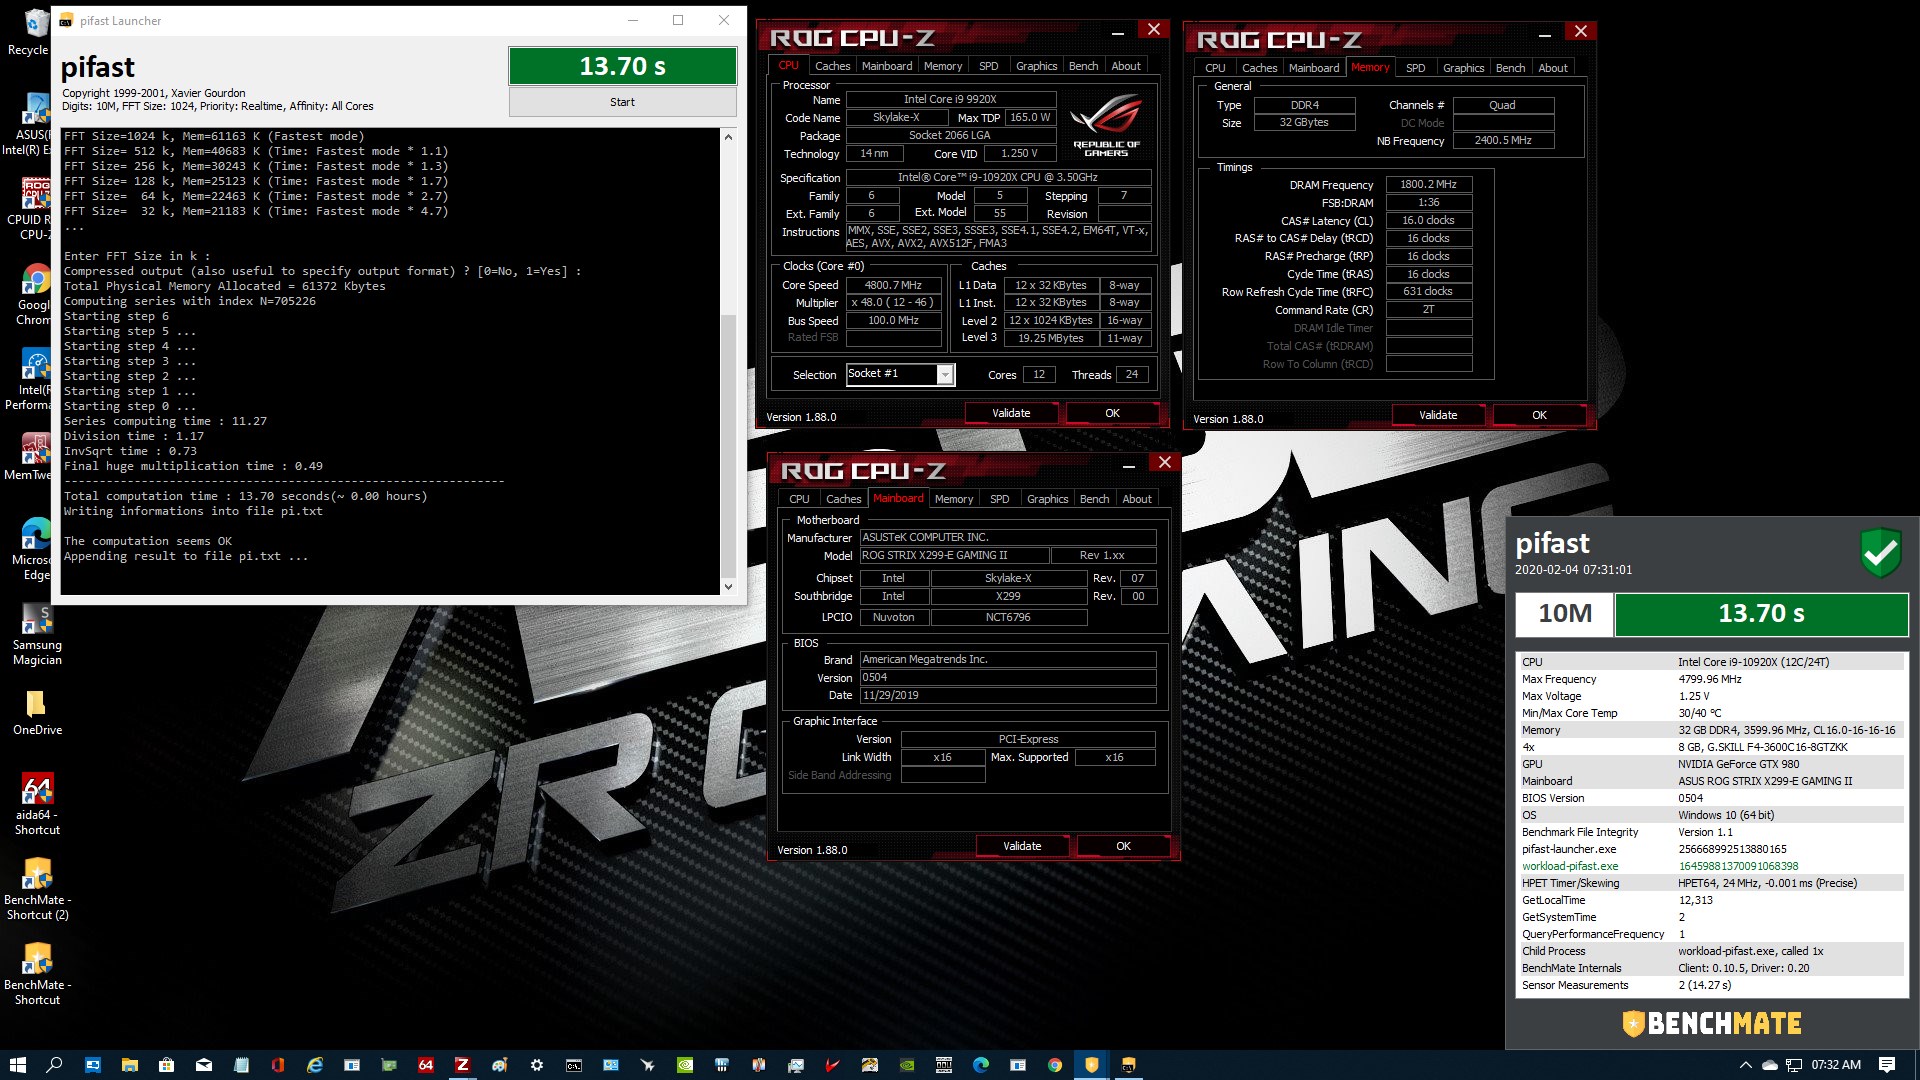Screen dimensions: 1920x1080
Task: Open the aida64 Shortcut desktop icon
Action: pos(37,804)
